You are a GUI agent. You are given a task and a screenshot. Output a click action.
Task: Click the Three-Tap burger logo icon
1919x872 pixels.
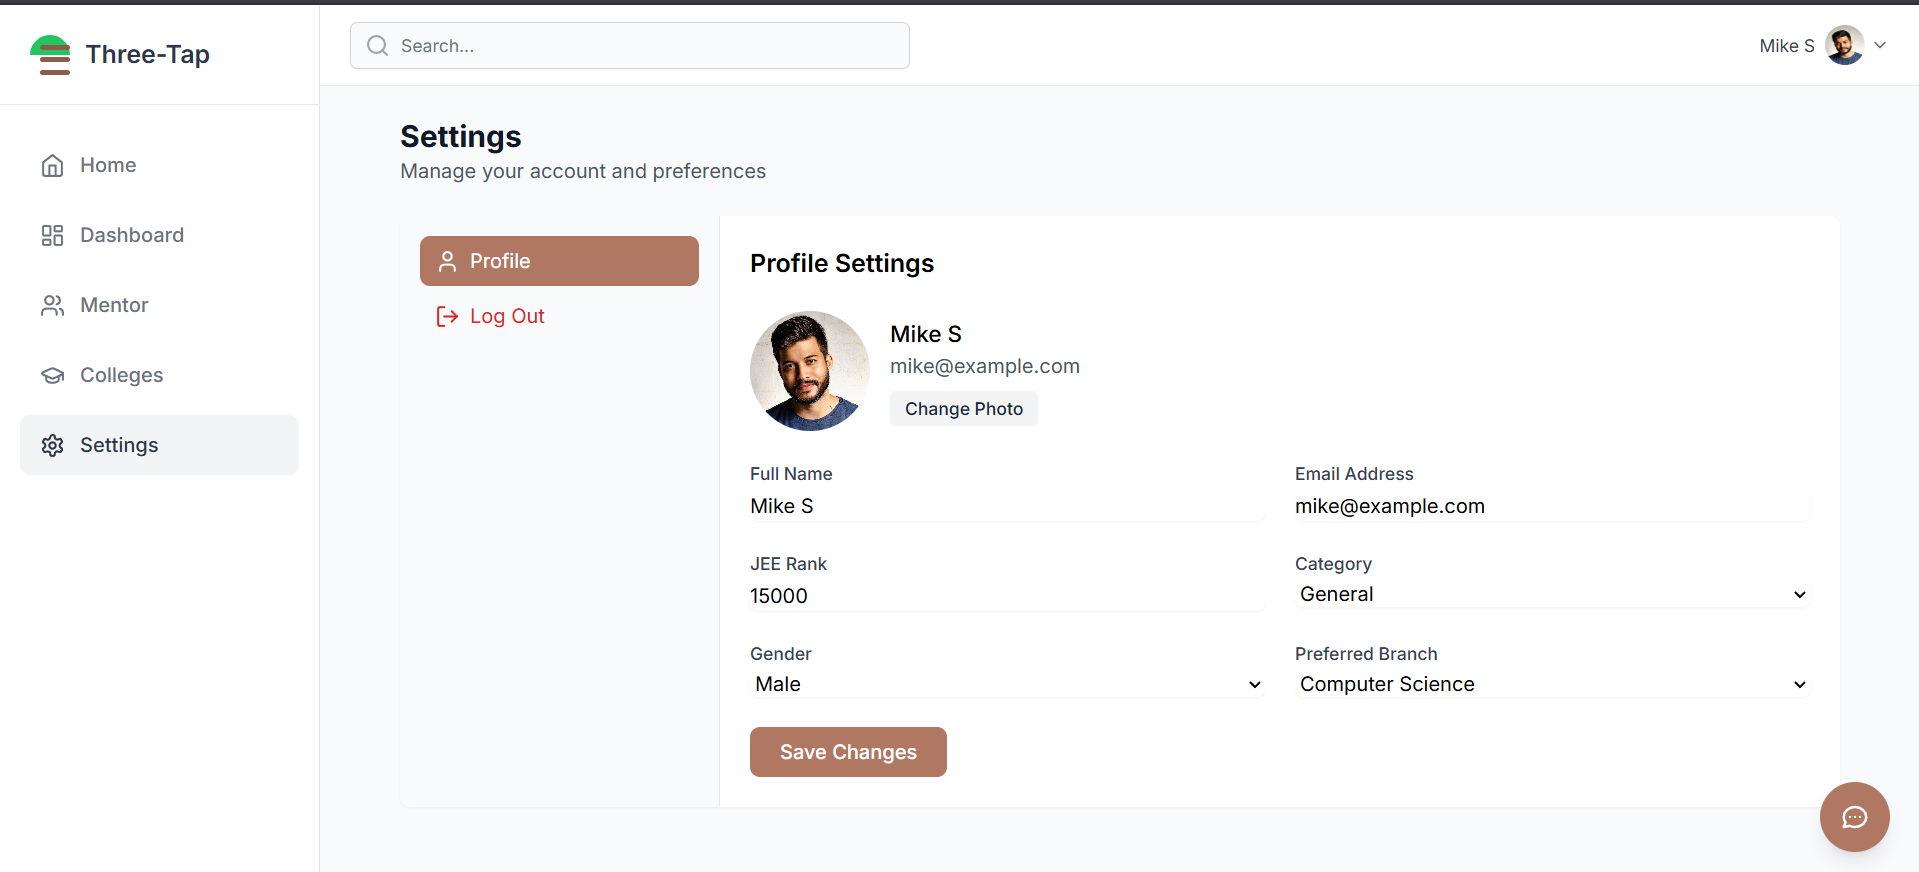(50, 55)
